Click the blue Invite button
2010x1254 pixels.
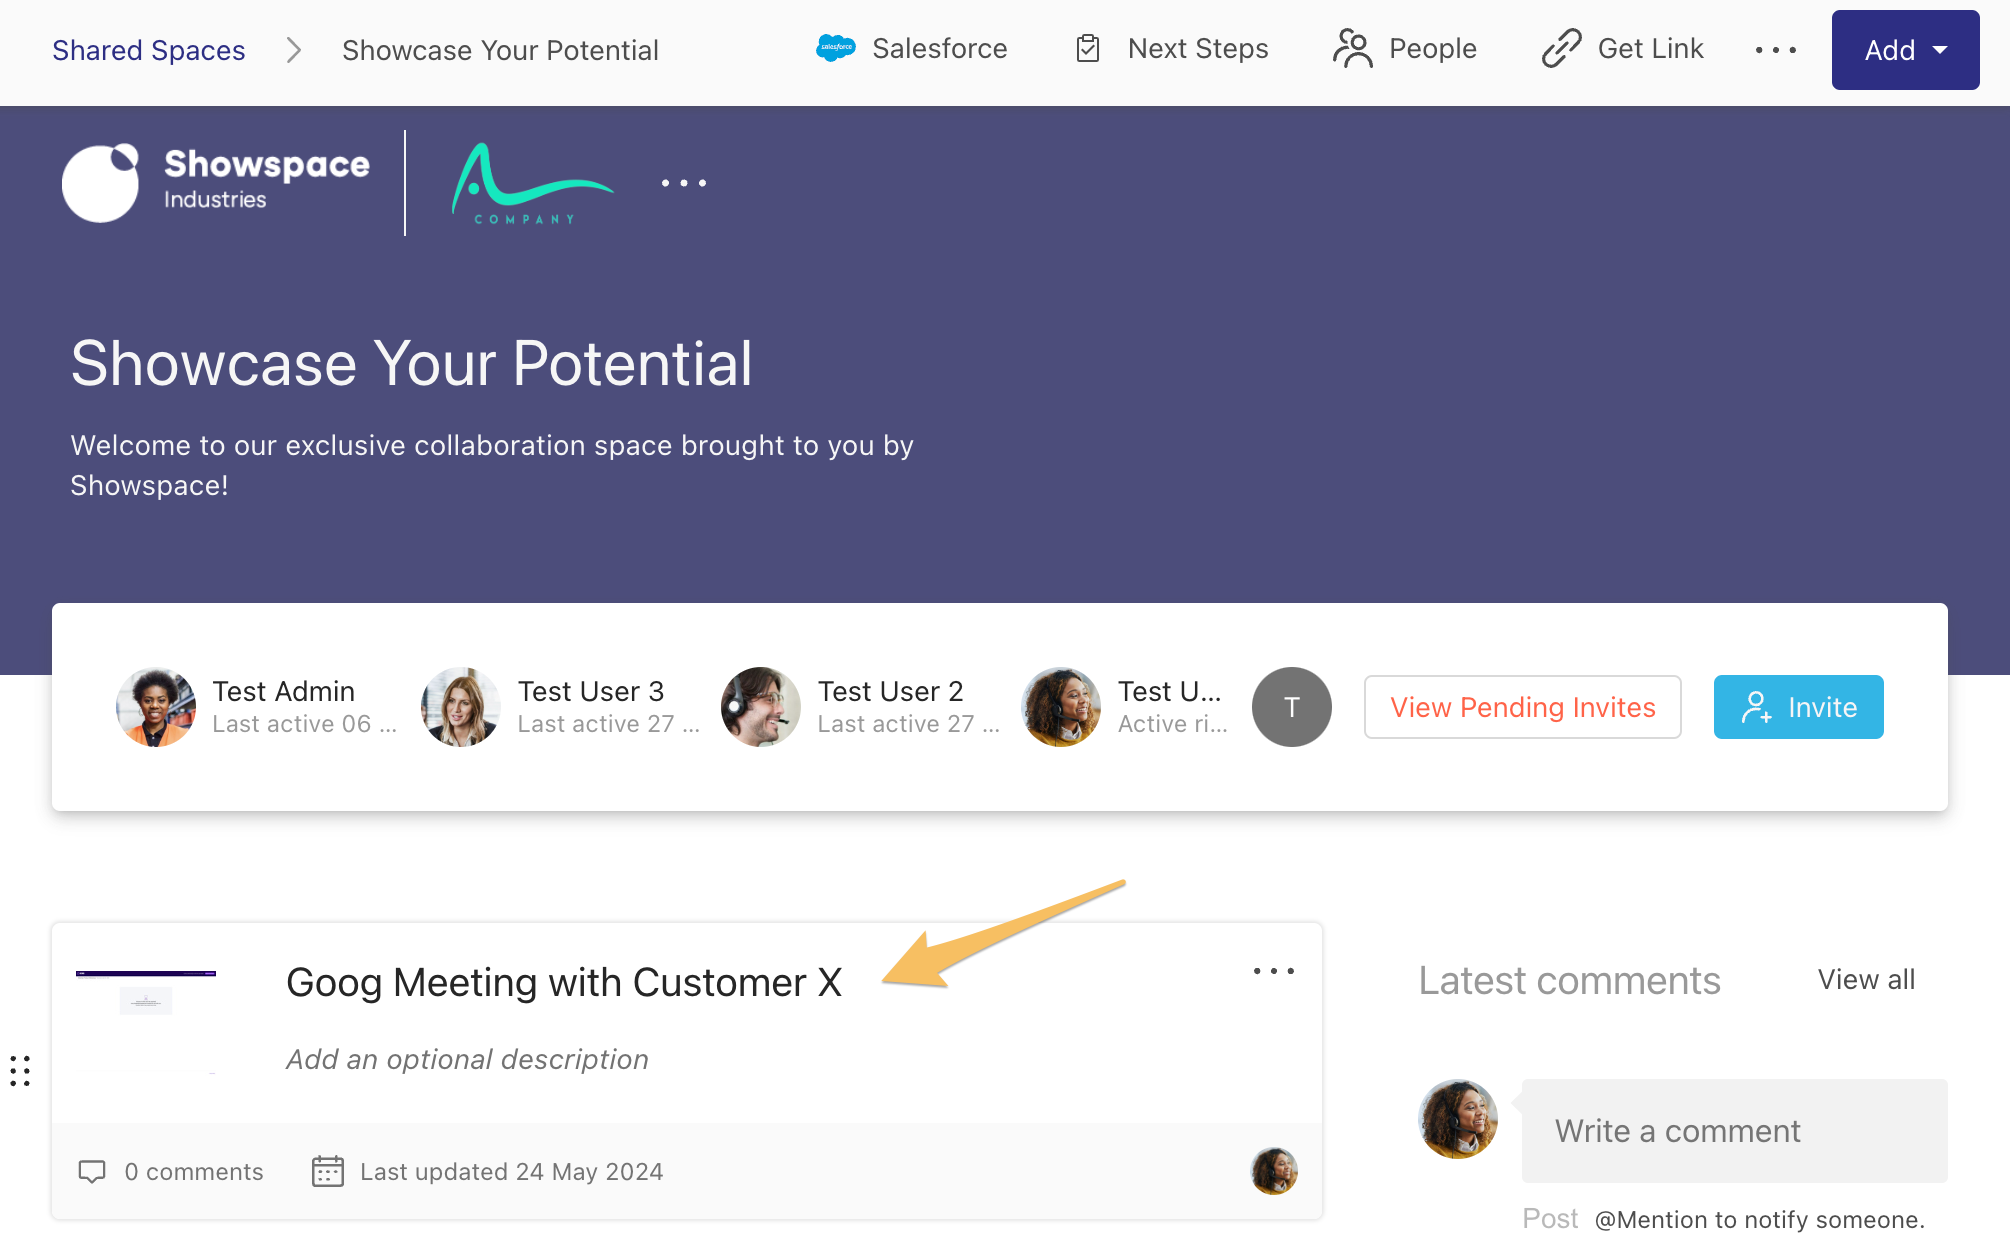click(1798, 707)
